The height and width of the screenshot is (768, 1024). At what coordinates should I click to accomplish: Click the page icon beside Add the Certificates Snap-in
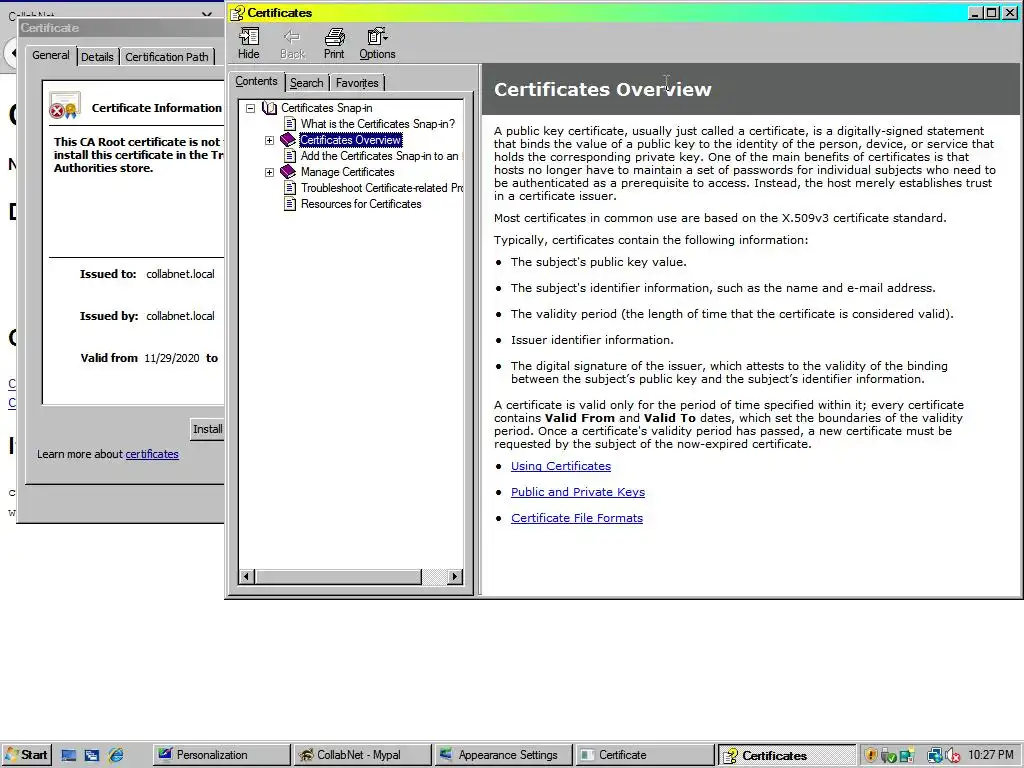[x=290, y=156]
